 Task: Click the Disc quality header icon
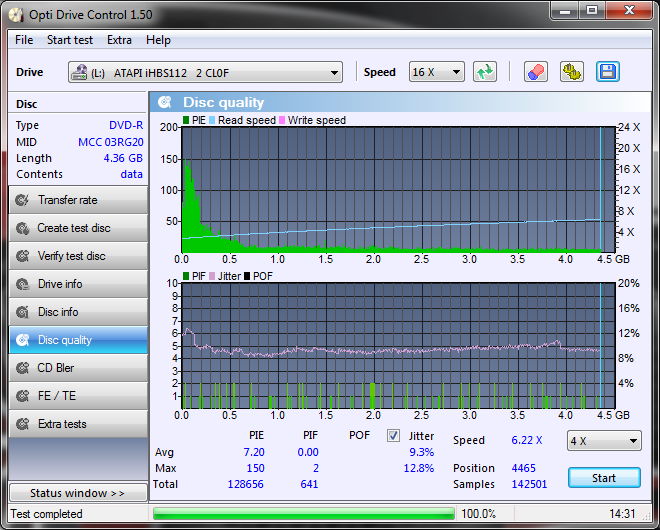pyautogui.click(x=165, y=102)
